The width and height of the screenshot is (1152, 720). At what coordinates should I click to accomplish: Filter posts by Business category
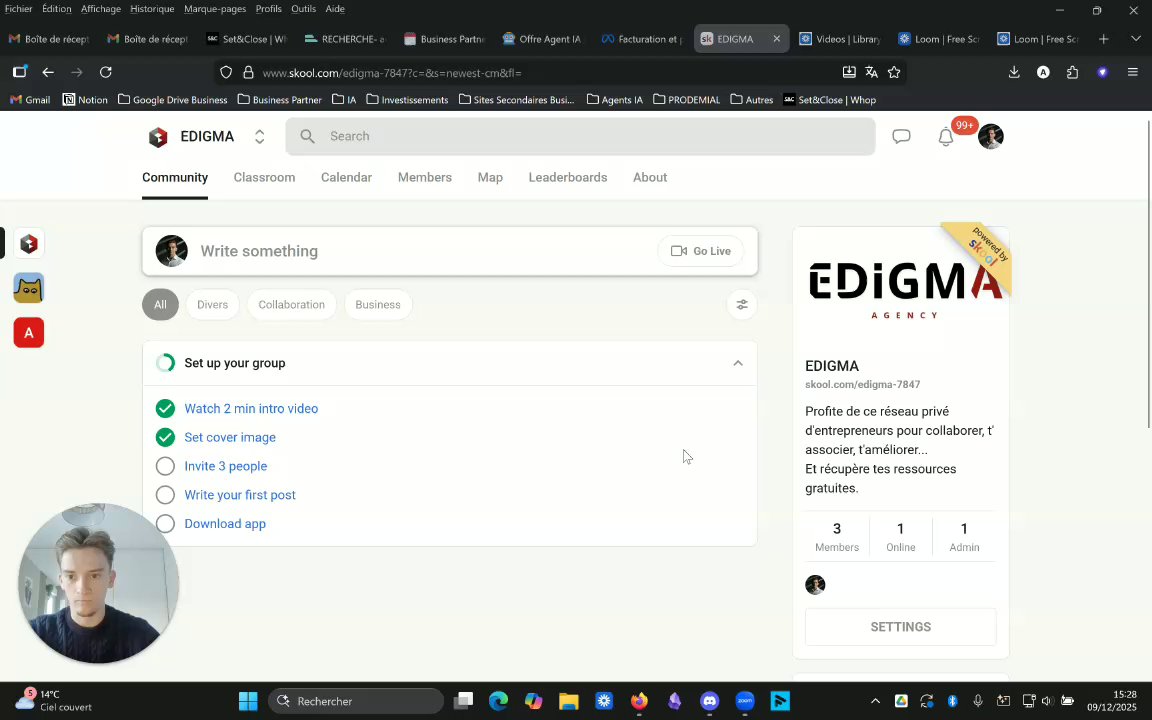tap(378, 305)
